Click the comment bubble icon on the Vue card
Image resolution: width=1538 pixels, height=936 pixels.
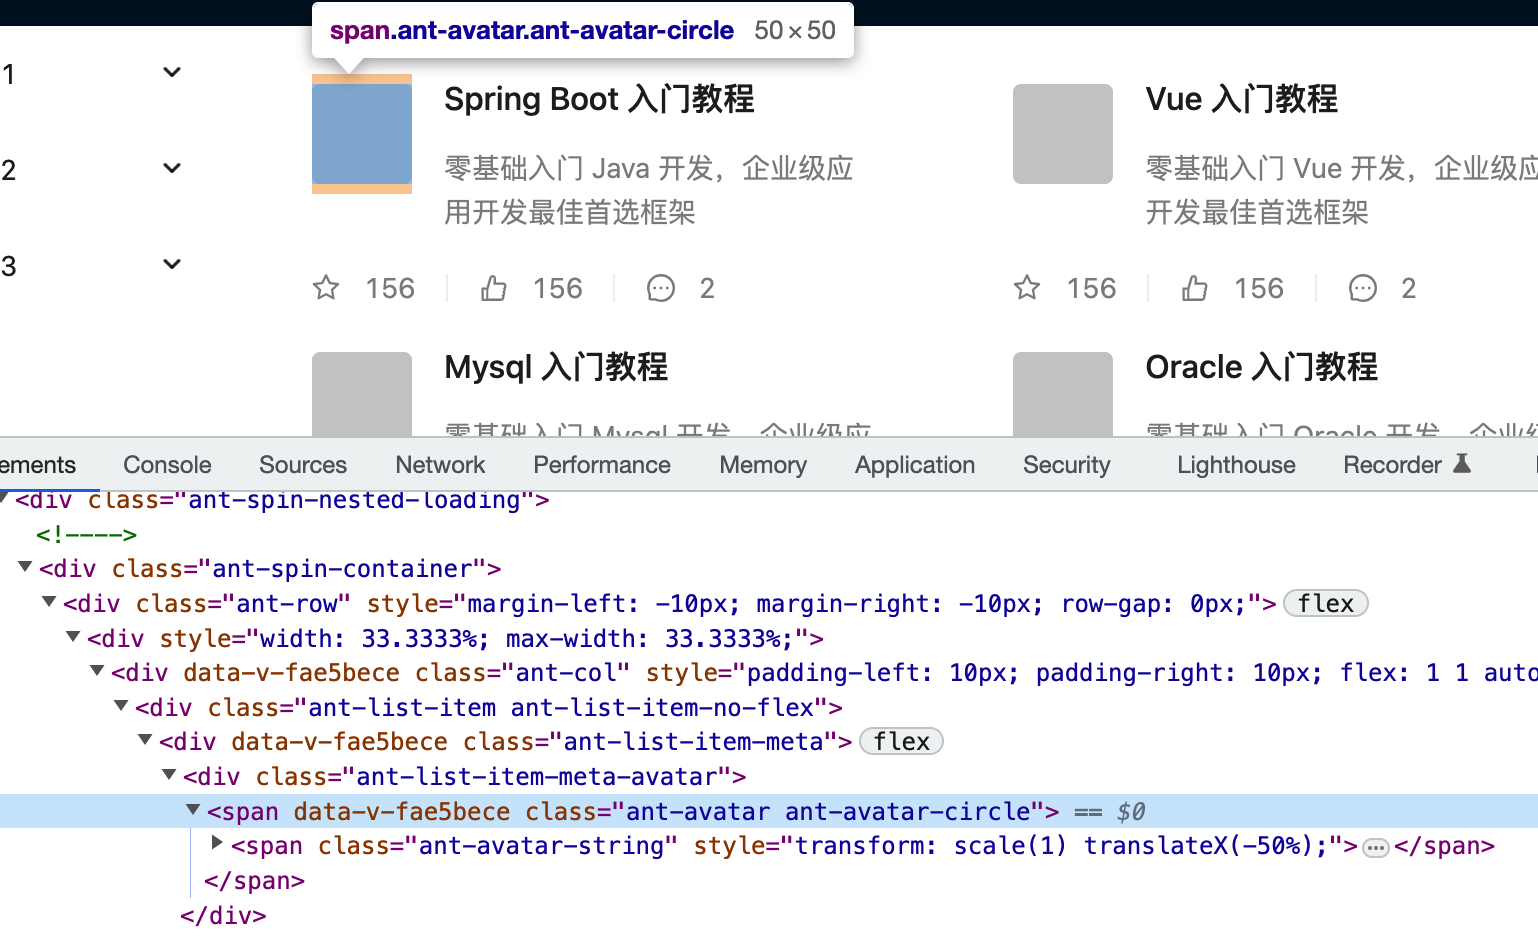[1362, 288]
